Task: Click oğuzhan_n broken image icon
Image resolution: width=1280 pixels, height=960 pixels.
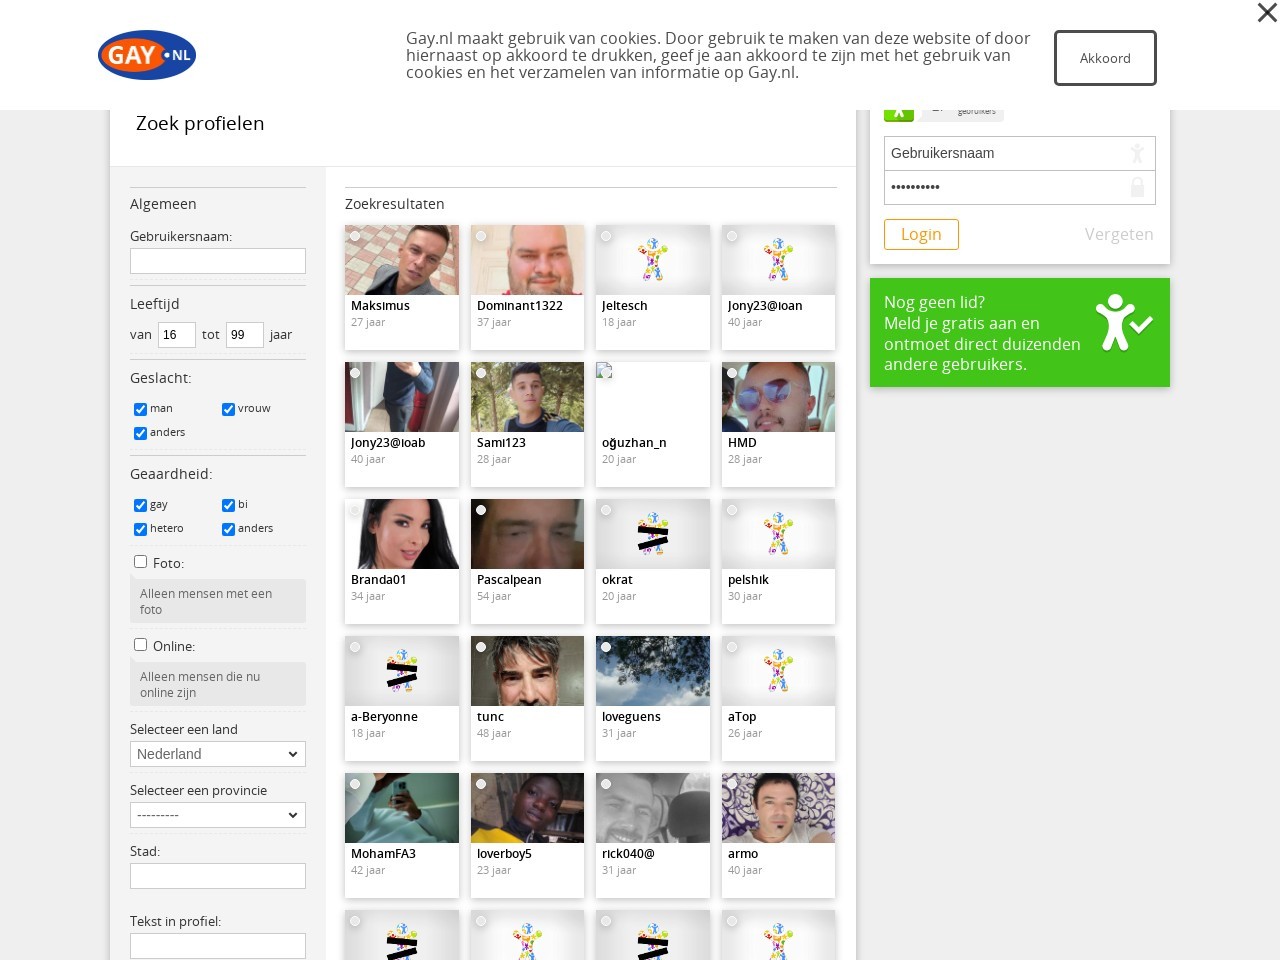Action: point(604,371)
